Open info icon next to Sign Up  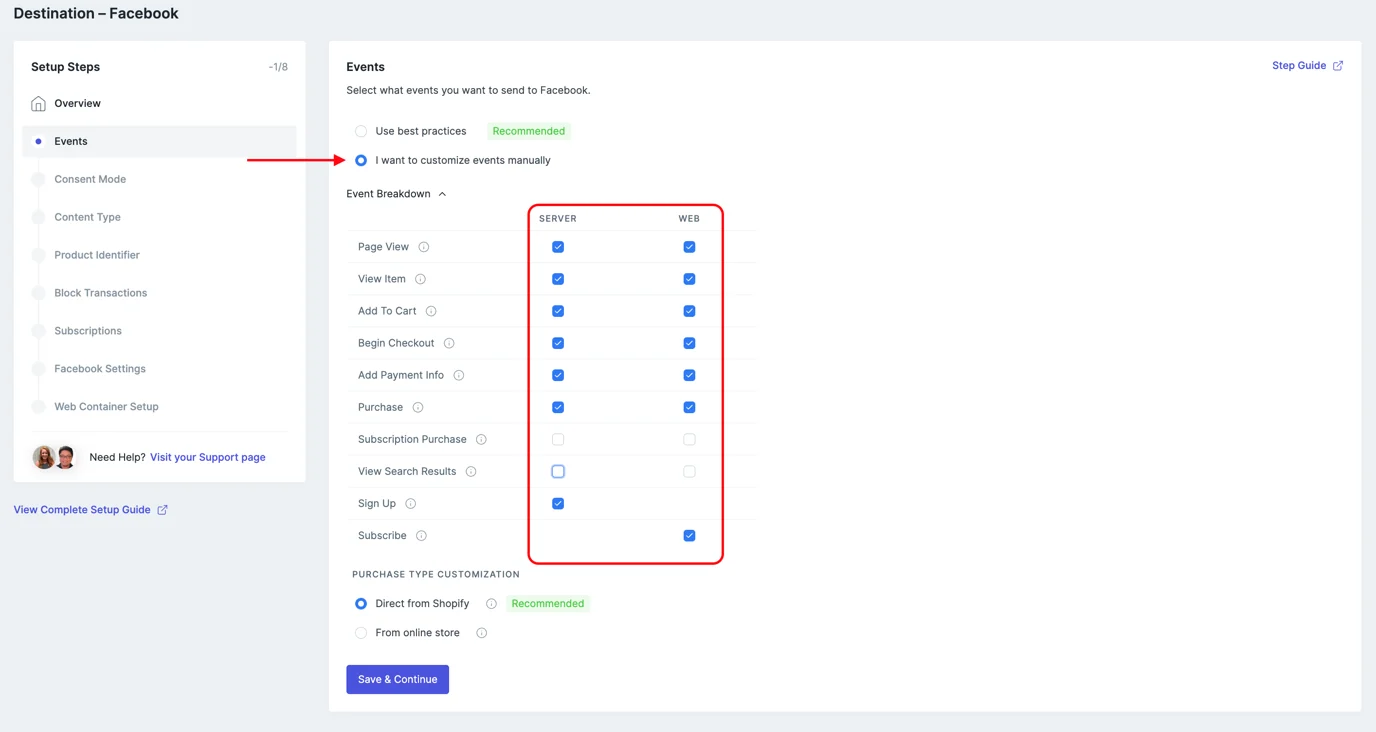click(411, 503)
